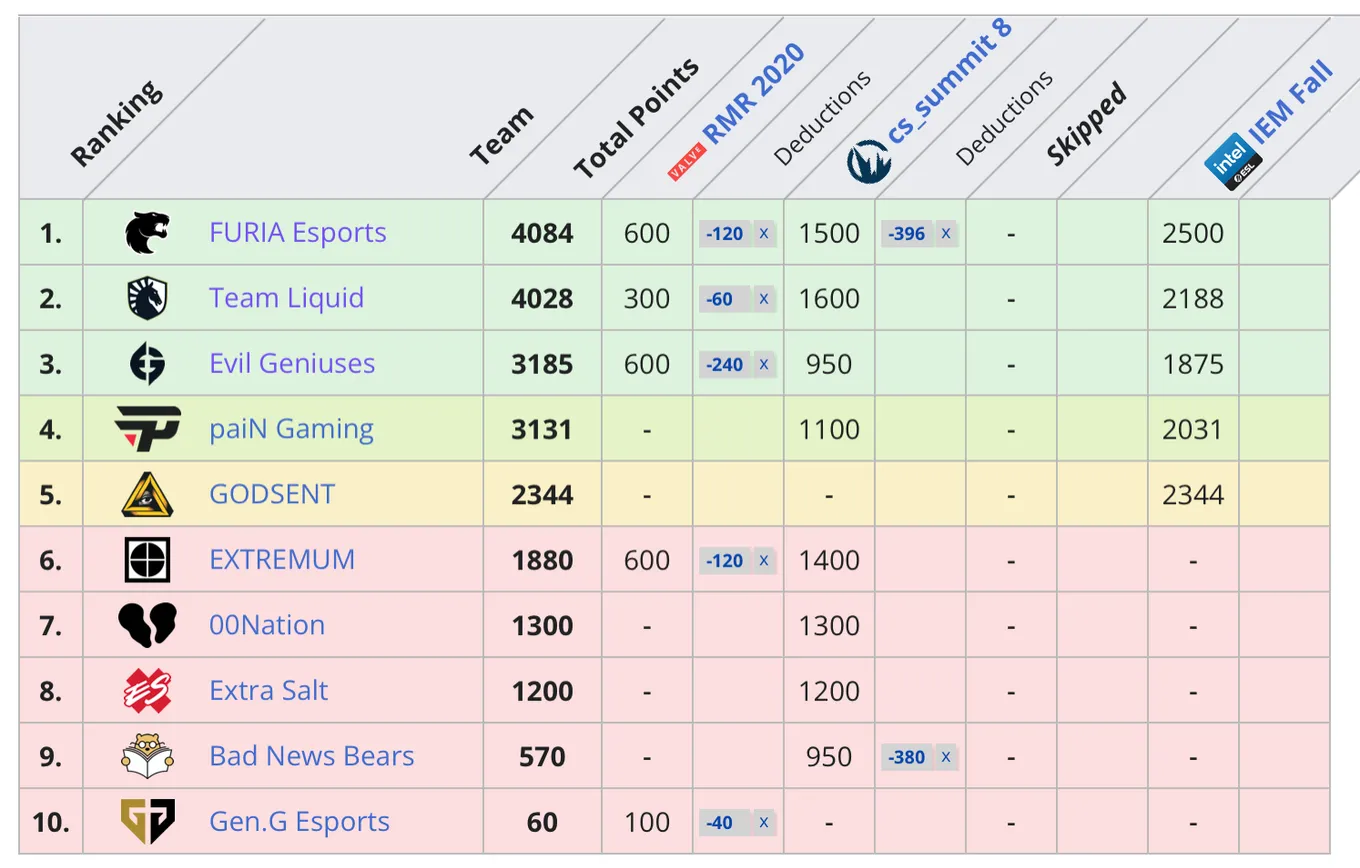1360x868 pixels.
Task: Click the rank number 10.
Action: (51, 822)
